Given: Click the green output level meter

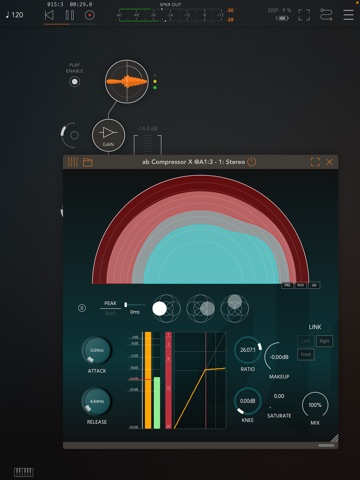Looking at the screenshot, I should tap(157, 403).
